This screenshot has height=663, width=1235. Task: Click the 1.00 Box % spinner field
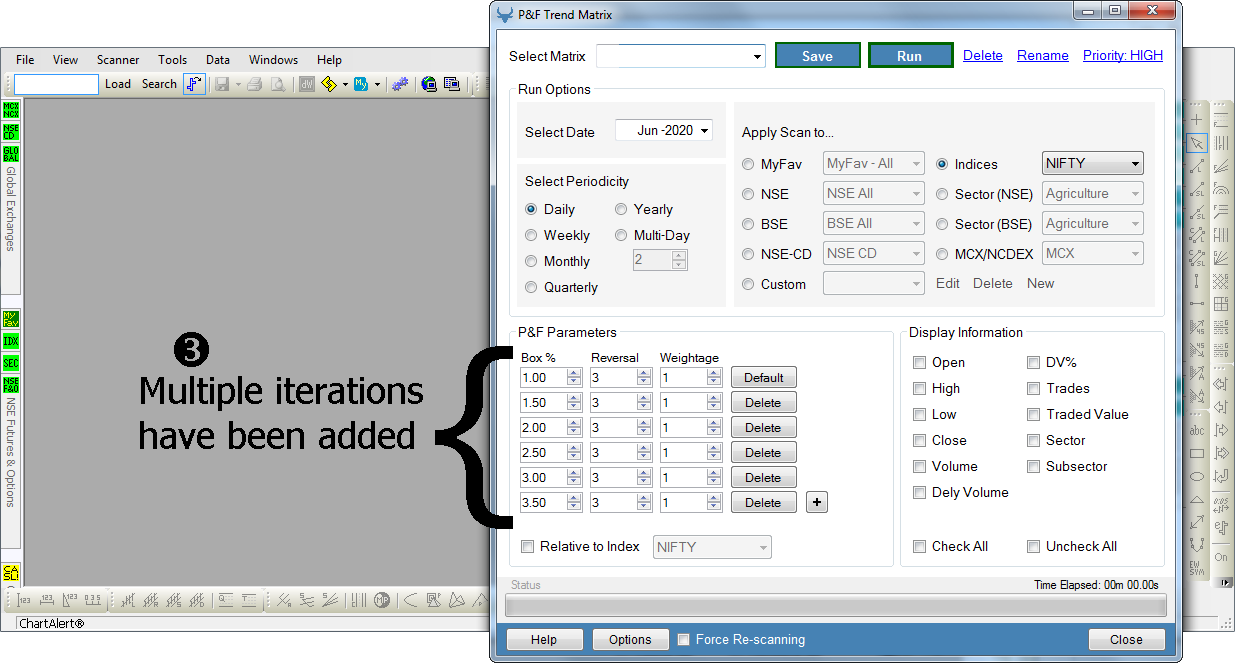551,378
